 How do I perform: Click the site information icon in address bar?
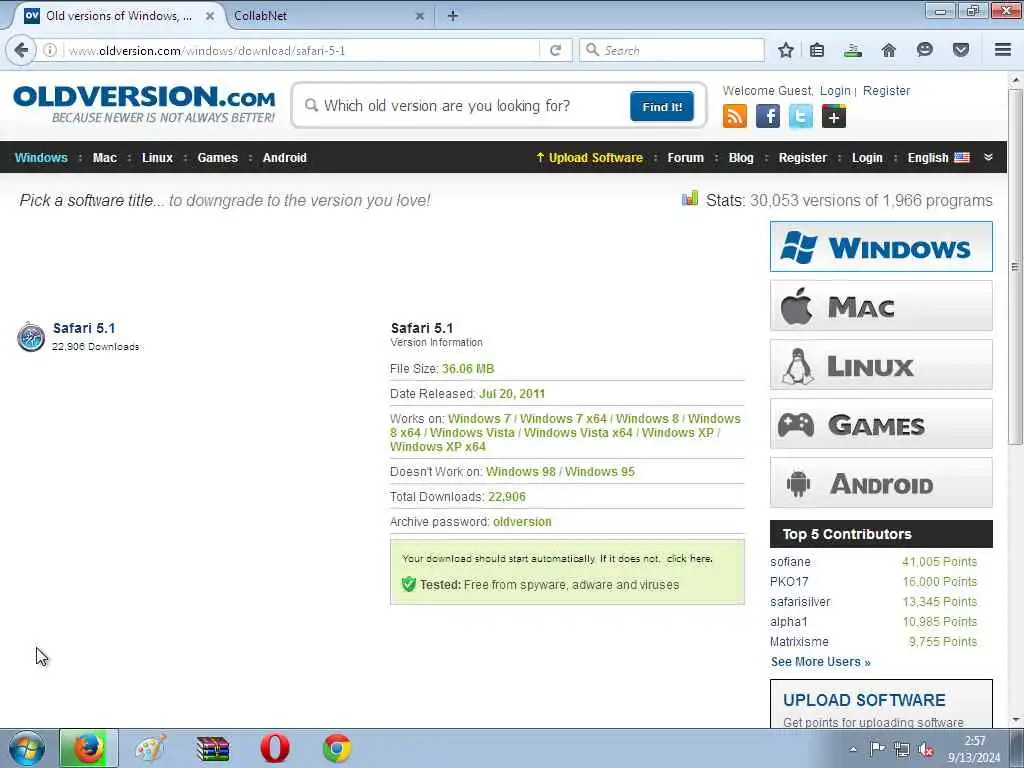50,50
